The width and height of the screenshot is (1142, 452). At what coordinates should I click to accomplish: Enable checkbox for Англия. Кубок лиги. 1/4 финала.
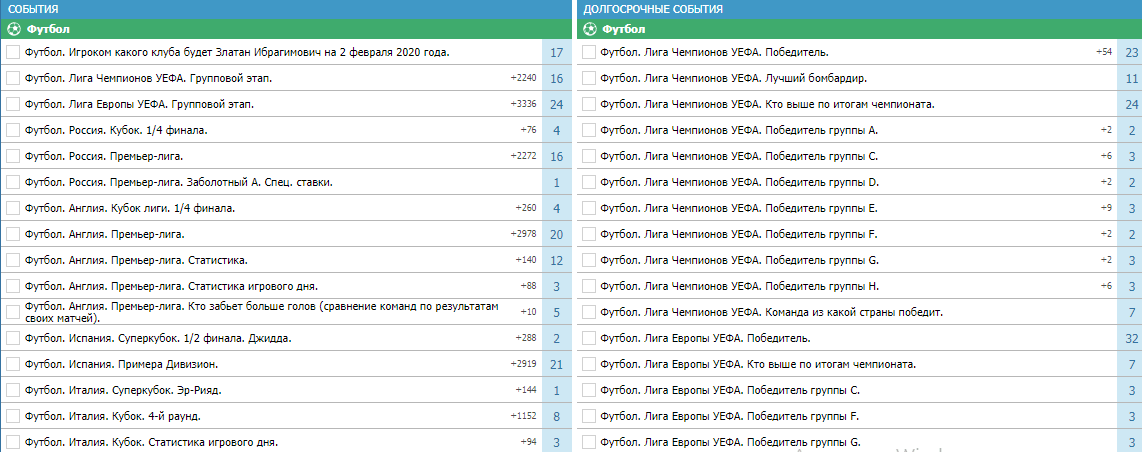pyautogui.click(x=12, y=208)
